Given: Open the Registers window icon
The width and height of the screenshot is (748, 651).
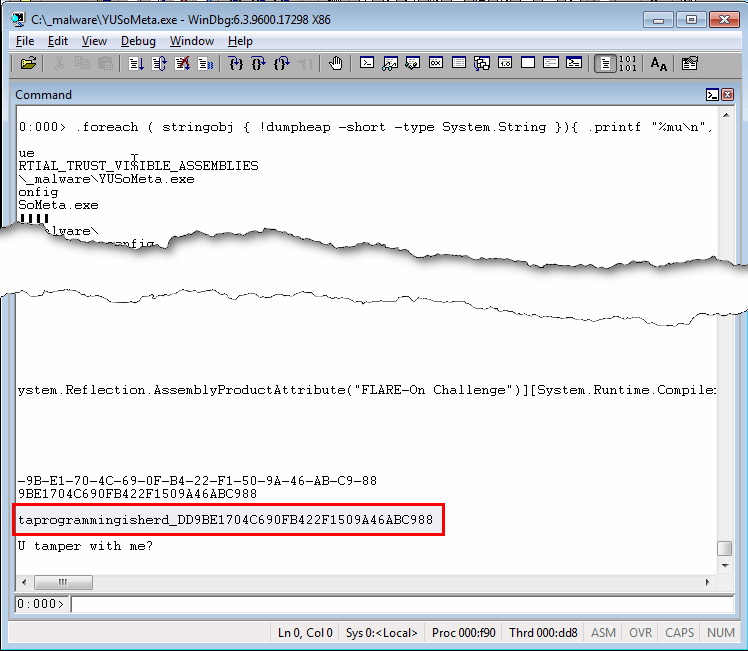Looking at the screenshot, I should point(436,64).
